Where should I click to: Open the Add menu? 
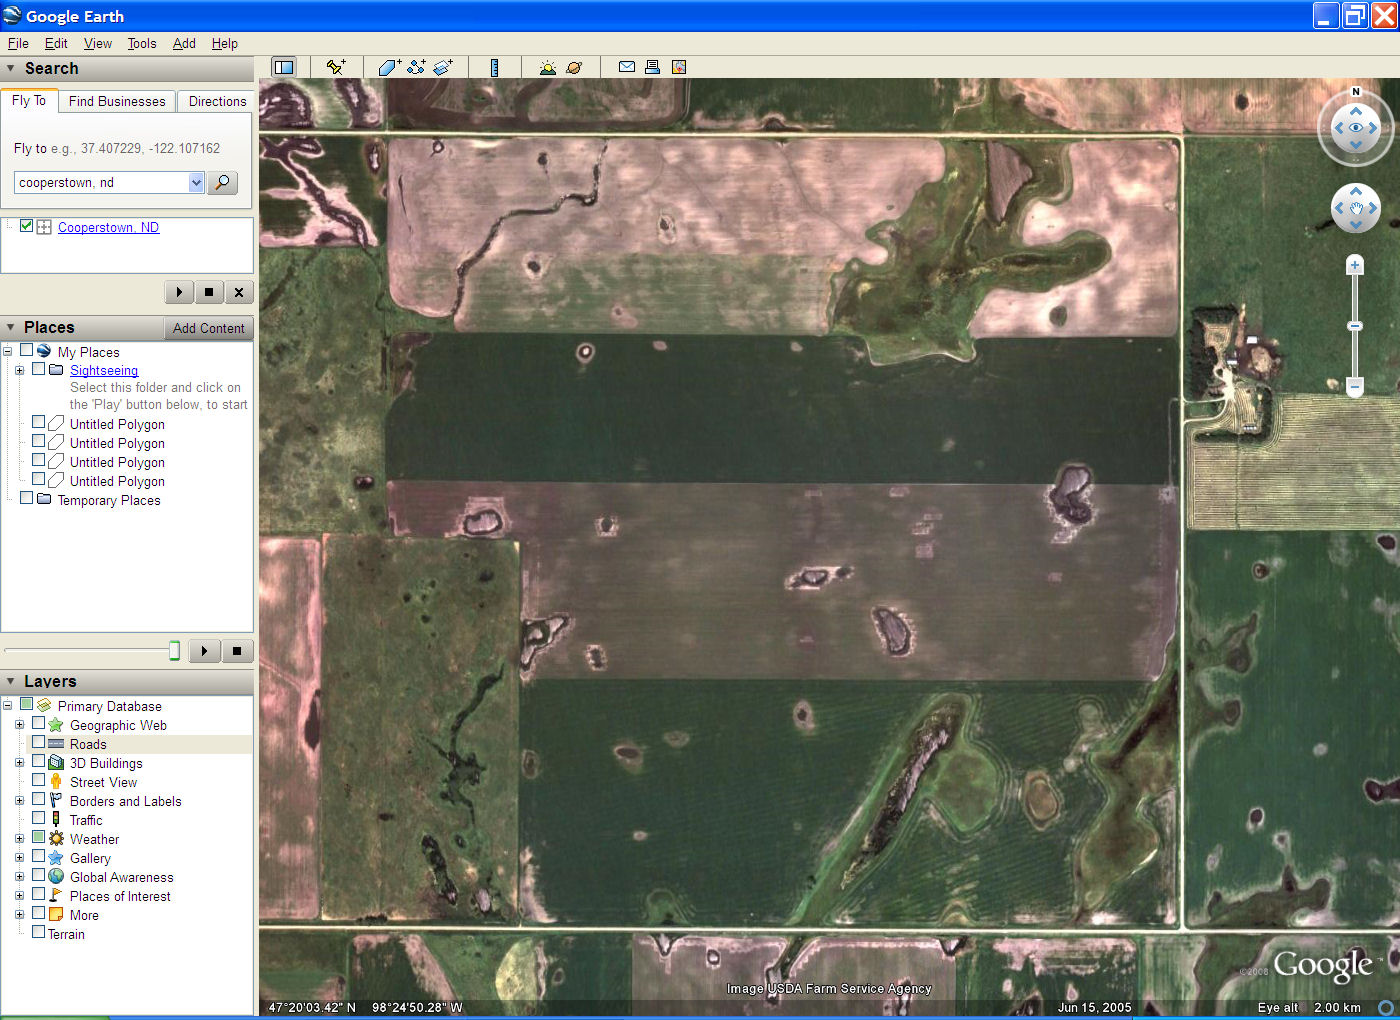(x=184, y=43)
